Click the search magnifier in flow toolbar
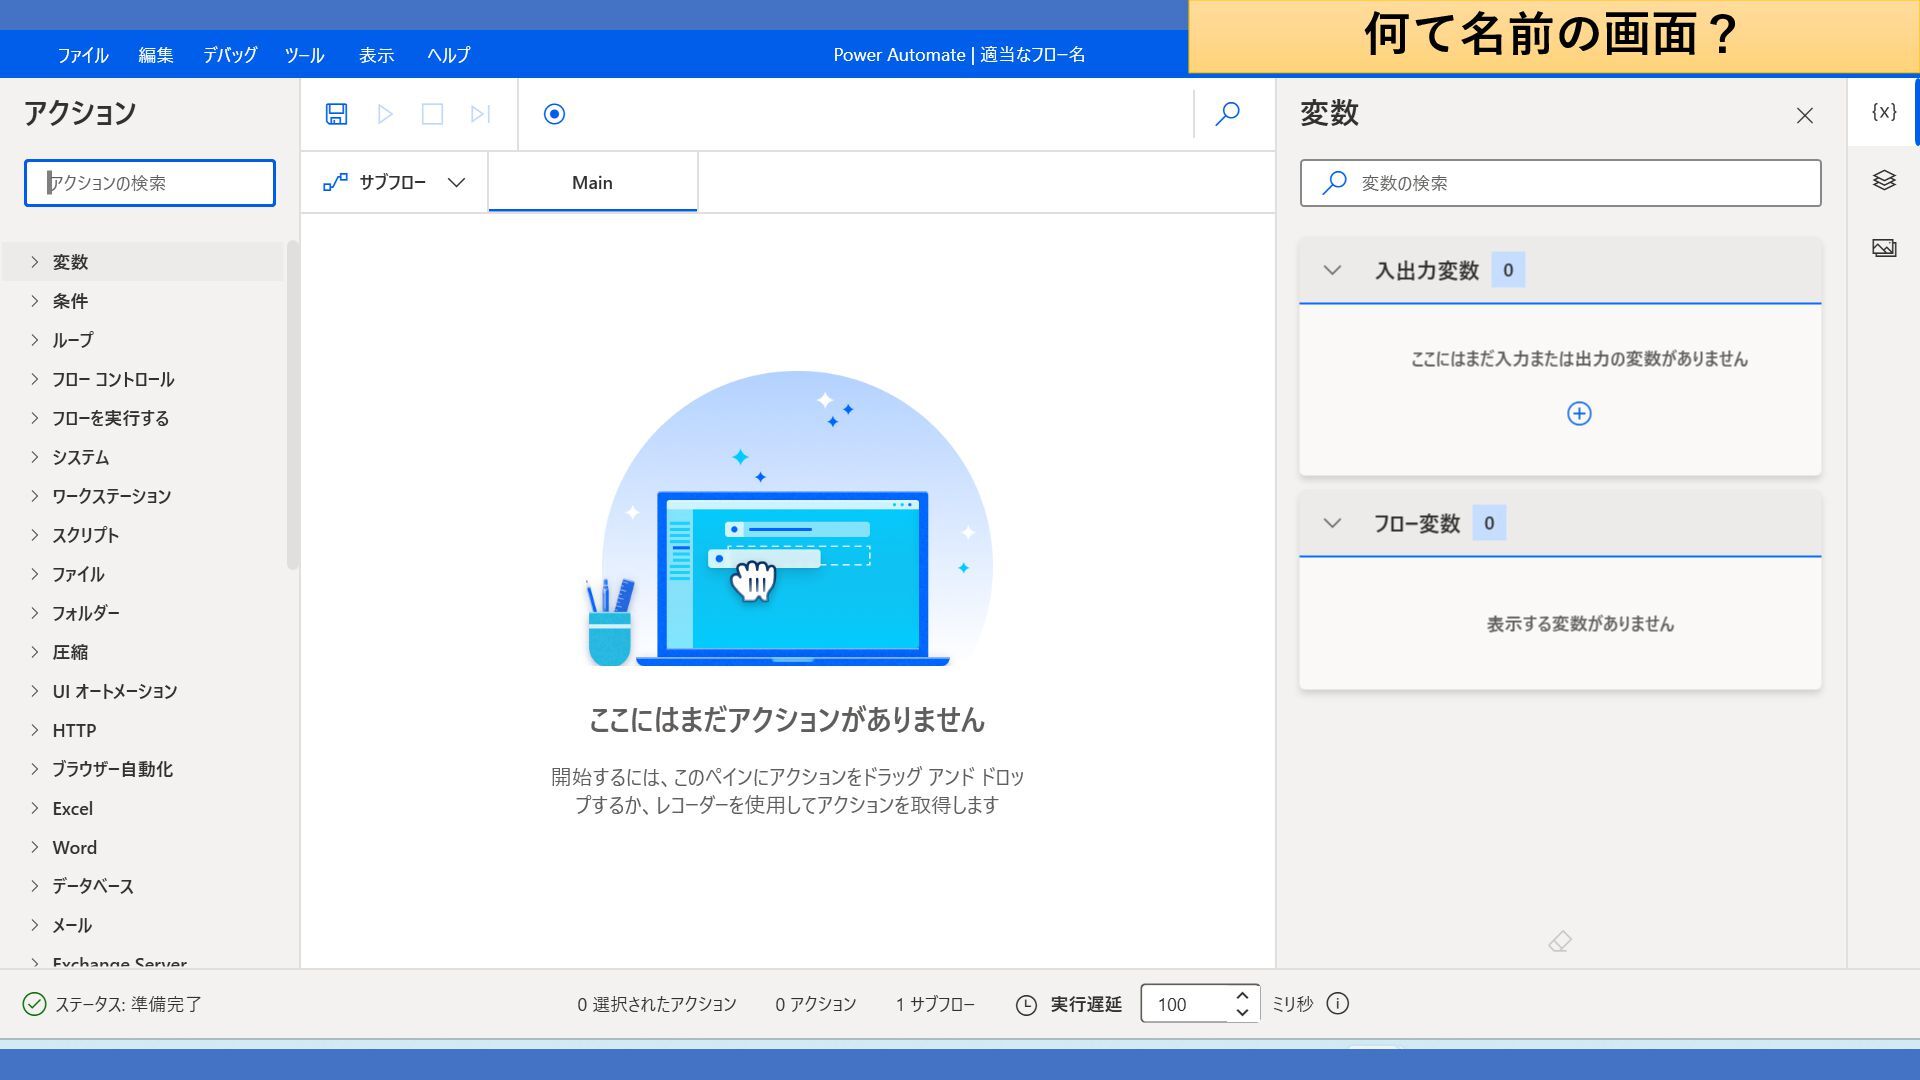The image size is (1920, 1080). [1227, 114]
